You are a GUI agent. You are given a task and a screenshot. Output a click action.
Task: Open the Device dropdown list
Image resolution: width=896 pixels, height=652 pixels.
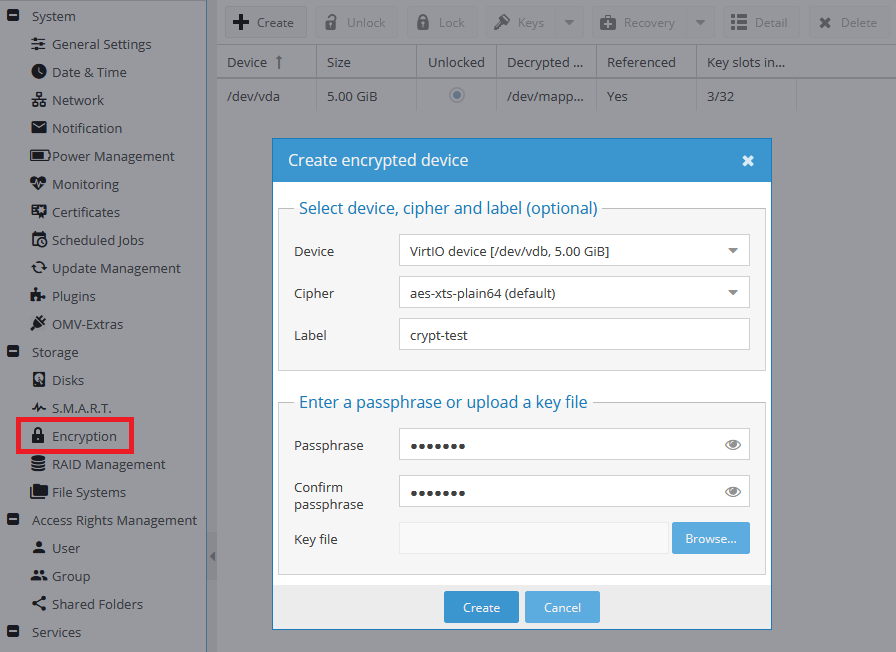(733, 251)
